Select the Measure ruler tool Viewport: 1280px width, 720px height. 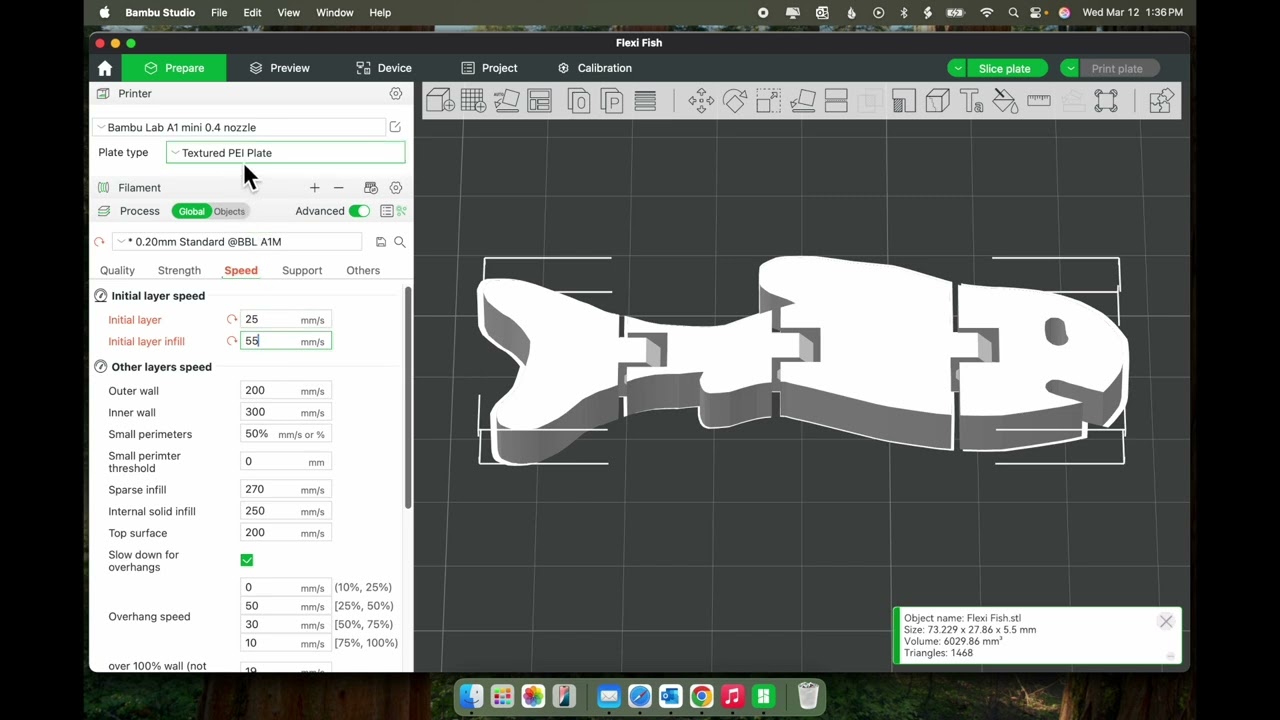pyautogui.click(x=1038, y=100)
